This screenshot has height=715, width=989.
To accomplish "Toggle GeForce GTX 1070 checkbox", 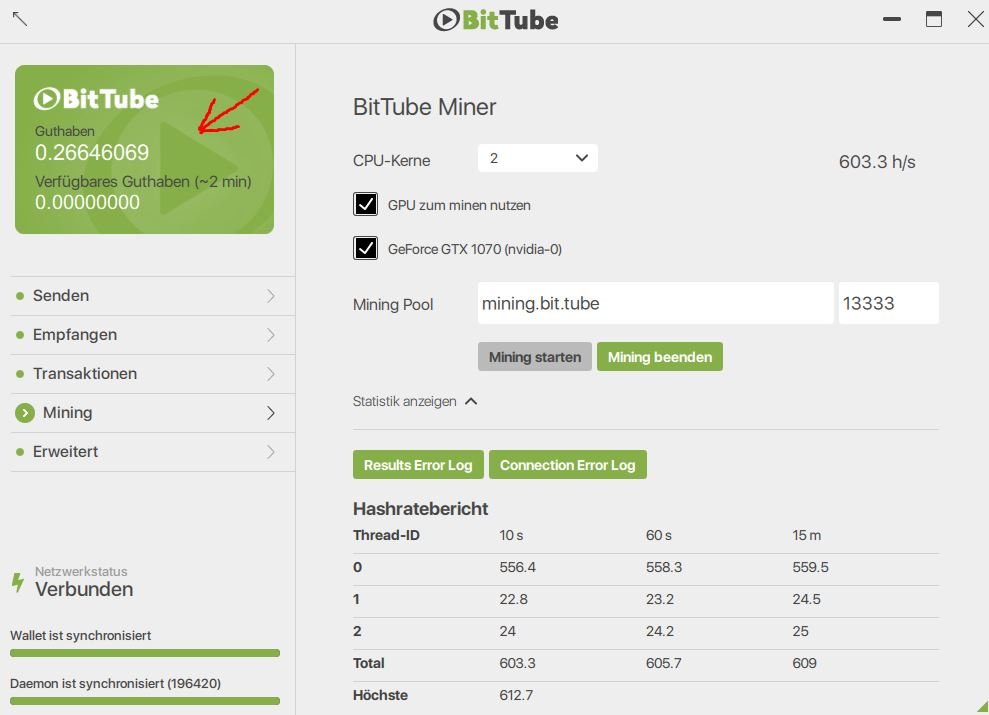I will [365, 248].
